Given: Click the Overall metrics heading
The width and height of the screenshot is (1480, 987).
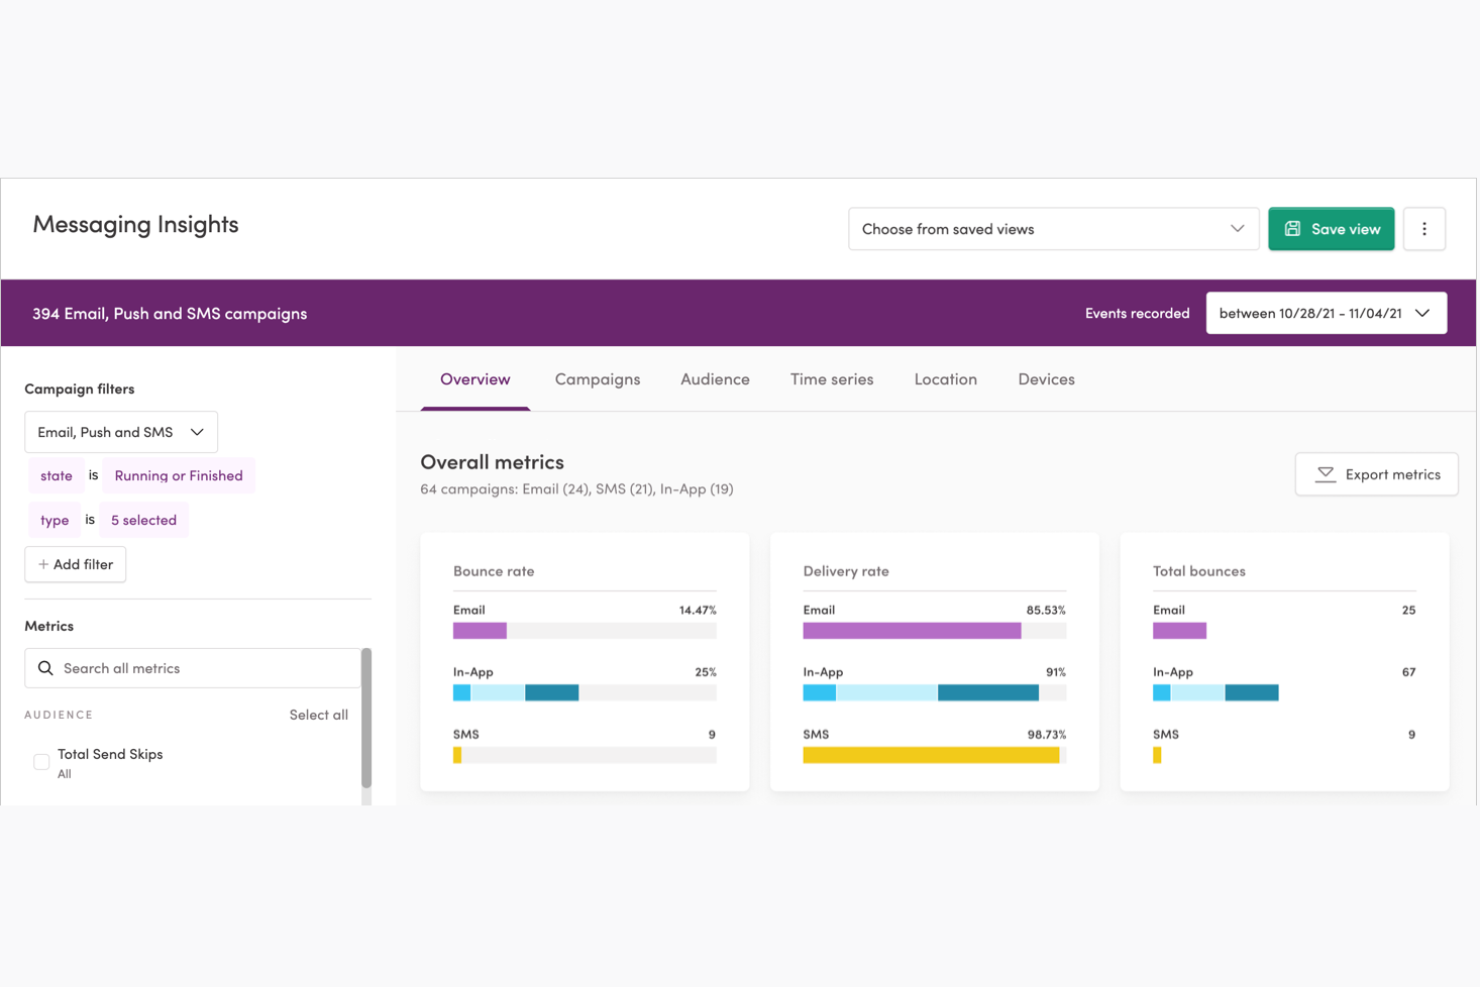Looking at the screenshot, I should point(492,462).
